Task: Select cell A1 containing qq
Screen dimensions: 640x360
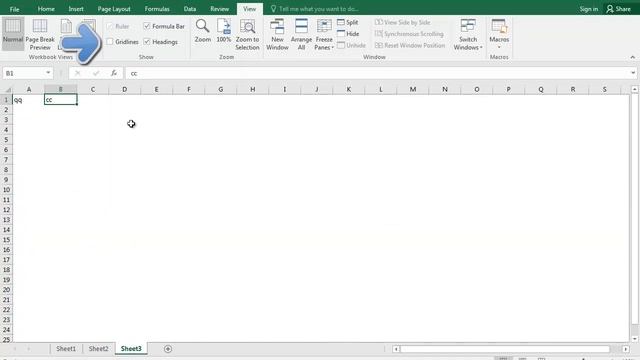Action: point(29,100)
